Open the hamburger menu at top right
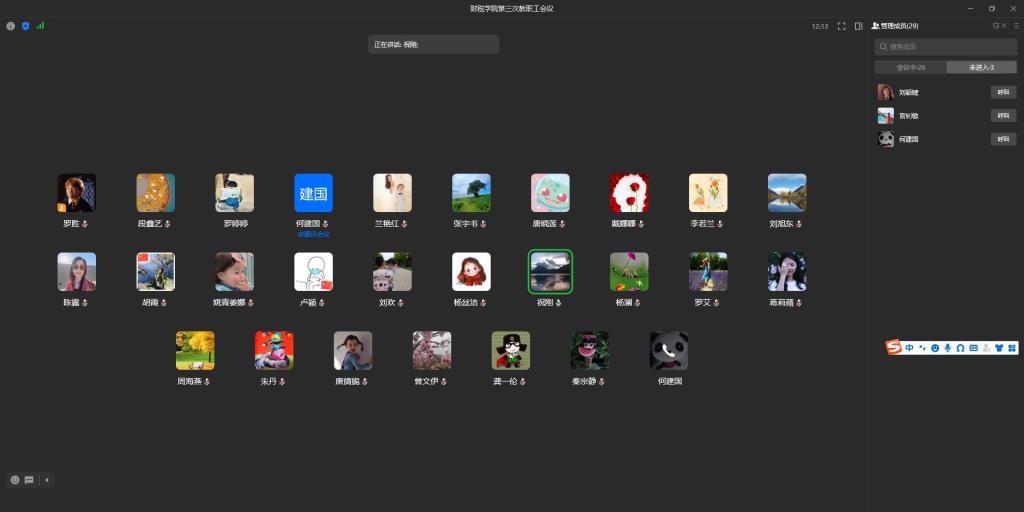Screen dimensions: 1024x512 [x=1016, y=26]
